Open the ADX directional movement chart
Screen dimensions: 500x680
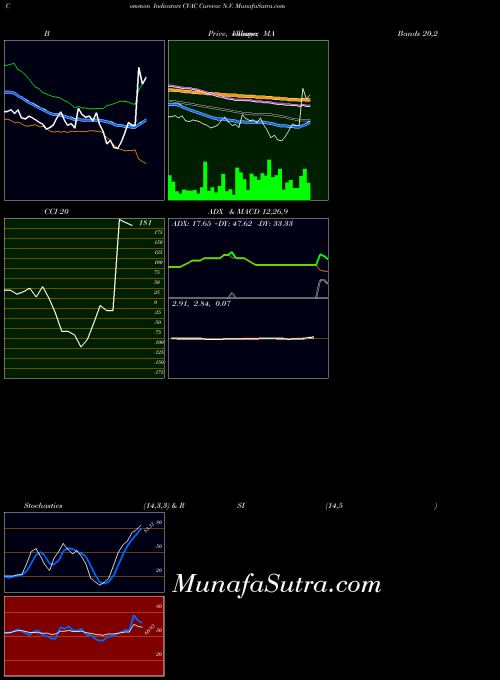(248, 258)
